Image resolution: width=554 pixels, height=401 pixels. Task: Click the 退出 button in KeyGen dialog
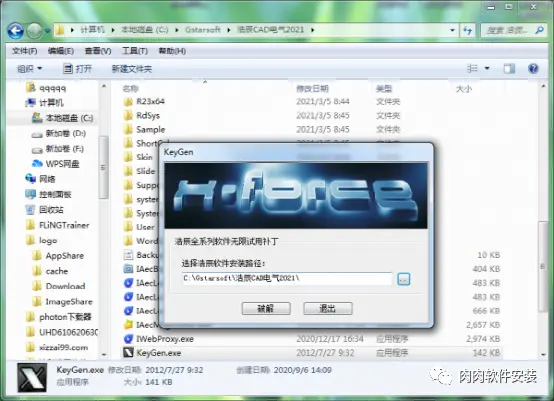pos(328,308)
